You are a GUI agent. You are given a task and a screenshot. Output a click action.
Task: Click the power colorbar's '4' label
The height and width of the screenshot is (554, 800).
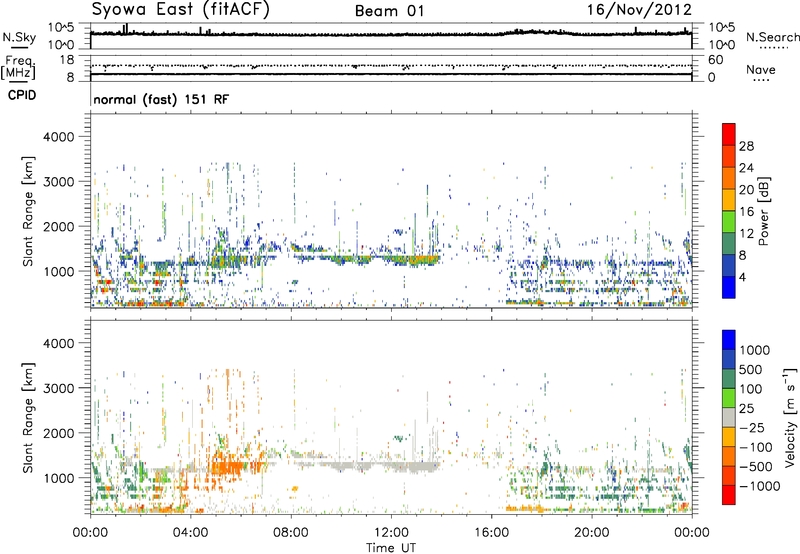coord(742,277)
